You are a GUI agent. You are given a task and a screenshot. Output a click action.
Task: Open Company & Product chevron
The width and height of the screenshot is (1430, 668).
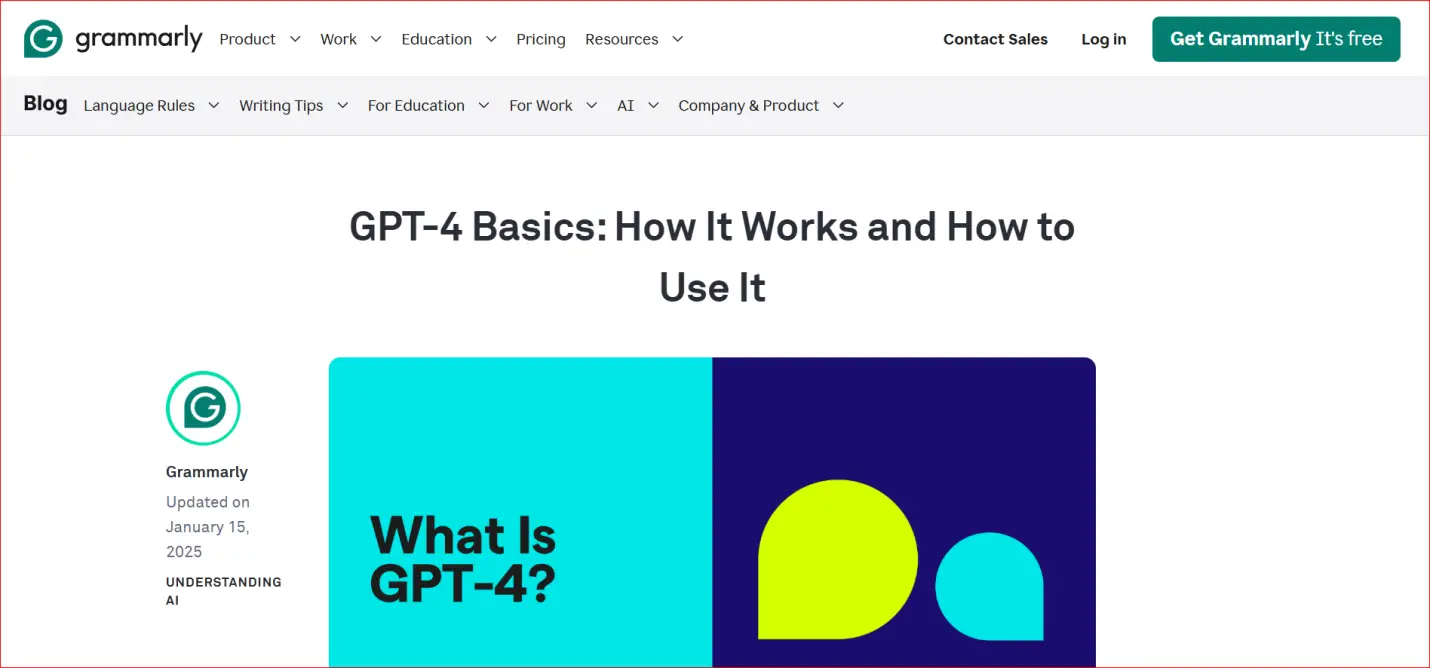point(838,105)
